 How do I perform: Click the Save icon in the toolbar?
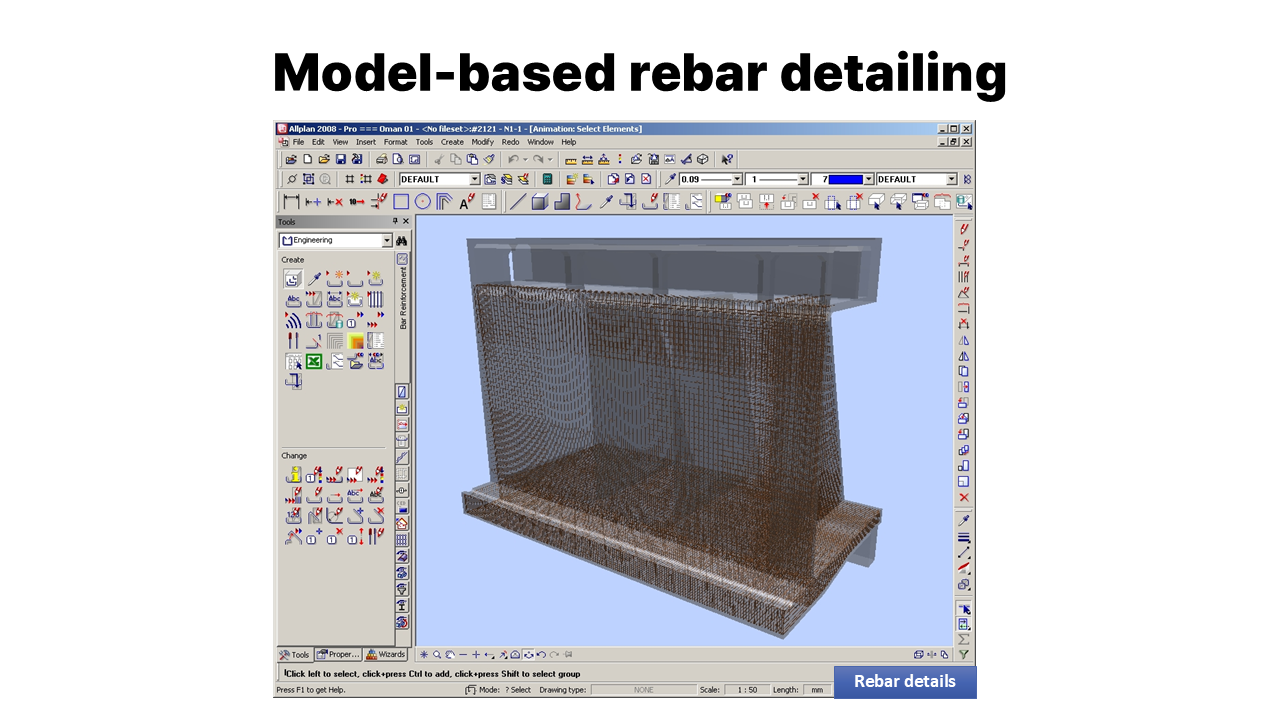click(340, 159)
